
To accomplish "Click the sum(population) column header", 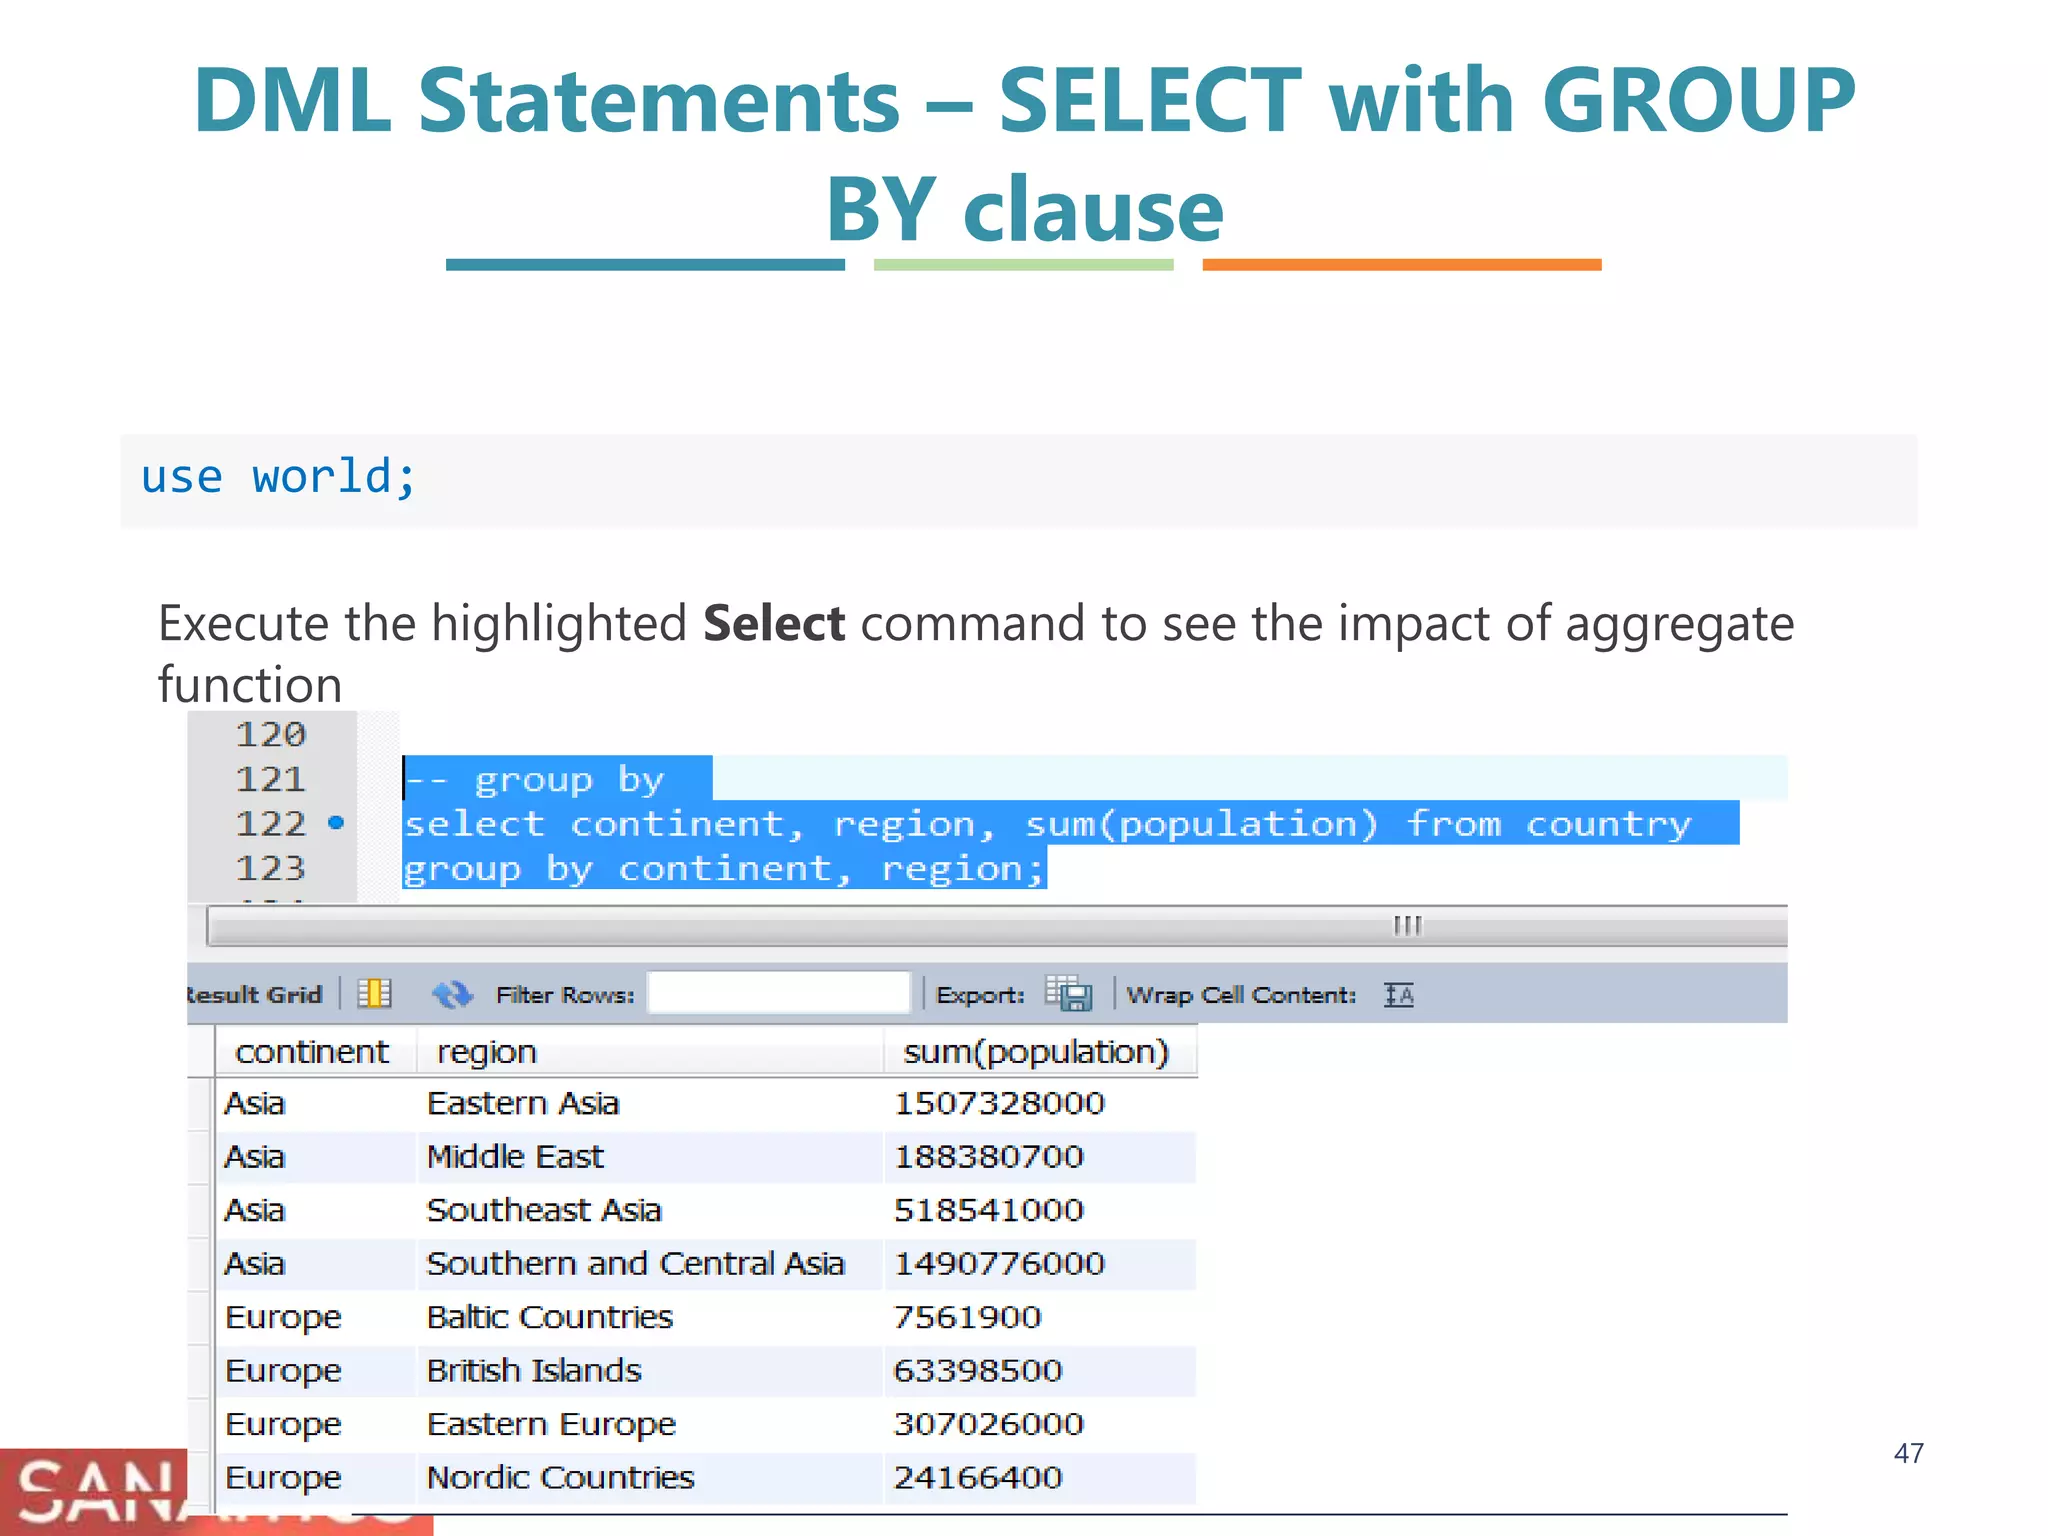I will (1039, 1052).
